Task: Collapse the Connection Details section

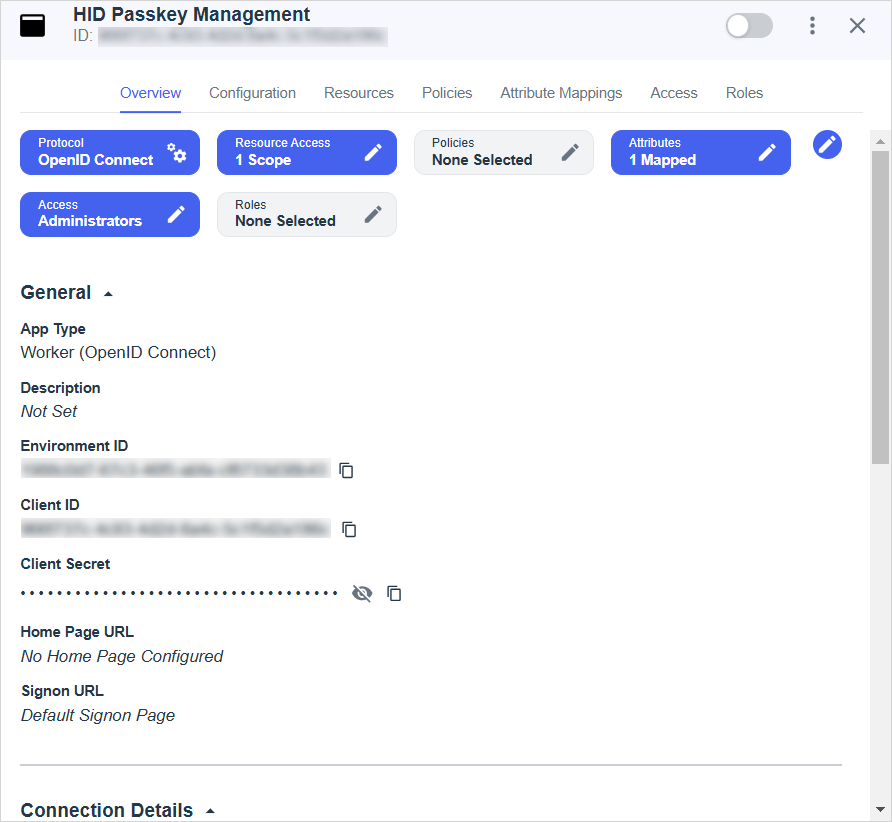Action: point(210,811)
